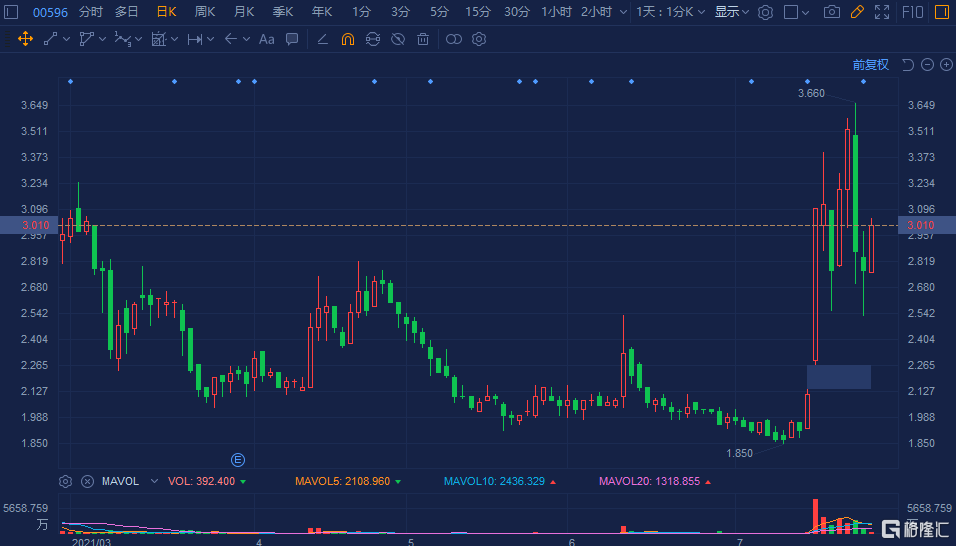This screenshot has height=546, width=956.
Task: Open the F10 company info button
Action: [x=914, y=12]
